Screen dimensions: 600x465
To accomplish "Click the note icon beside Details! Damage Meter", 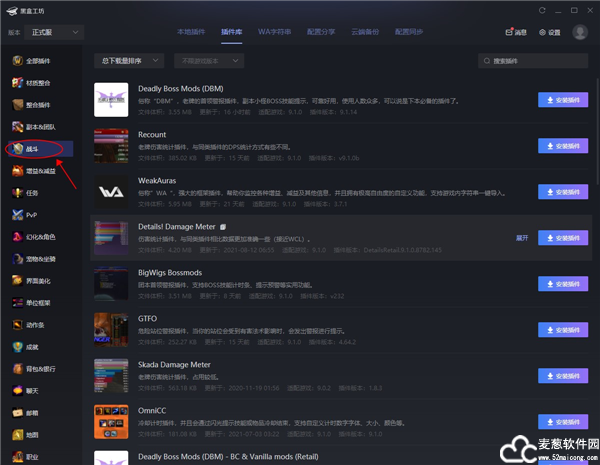I will pos(223,227).
